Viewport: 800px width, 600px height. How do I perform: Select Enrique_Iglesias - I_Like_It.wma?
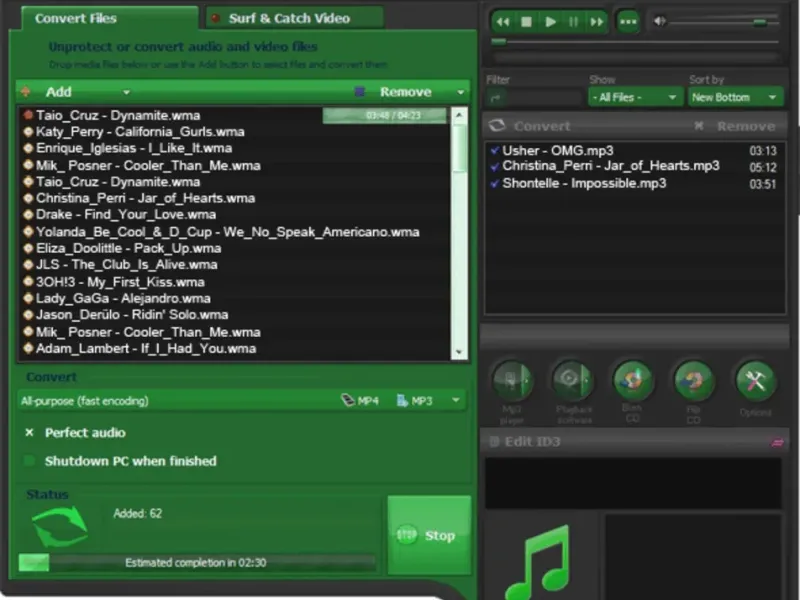point(134,148)
